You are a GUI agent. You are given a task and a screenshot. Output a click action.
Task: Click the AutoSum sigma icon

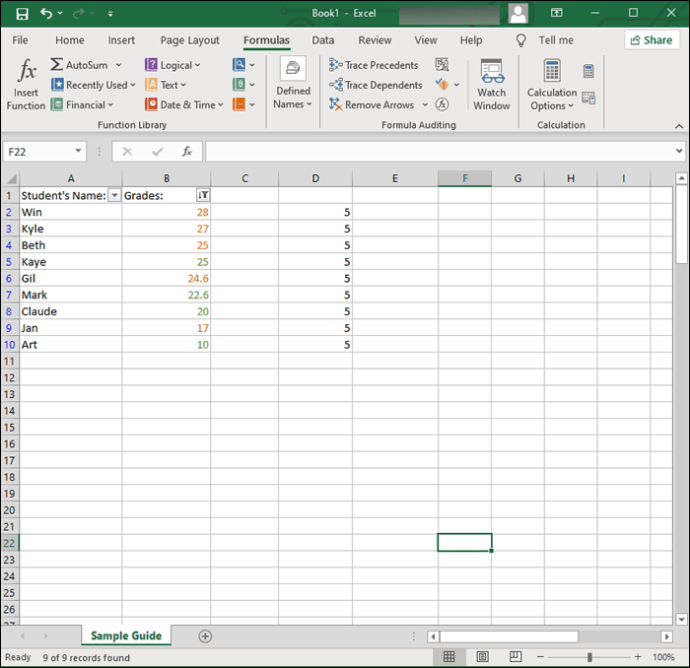56,65
